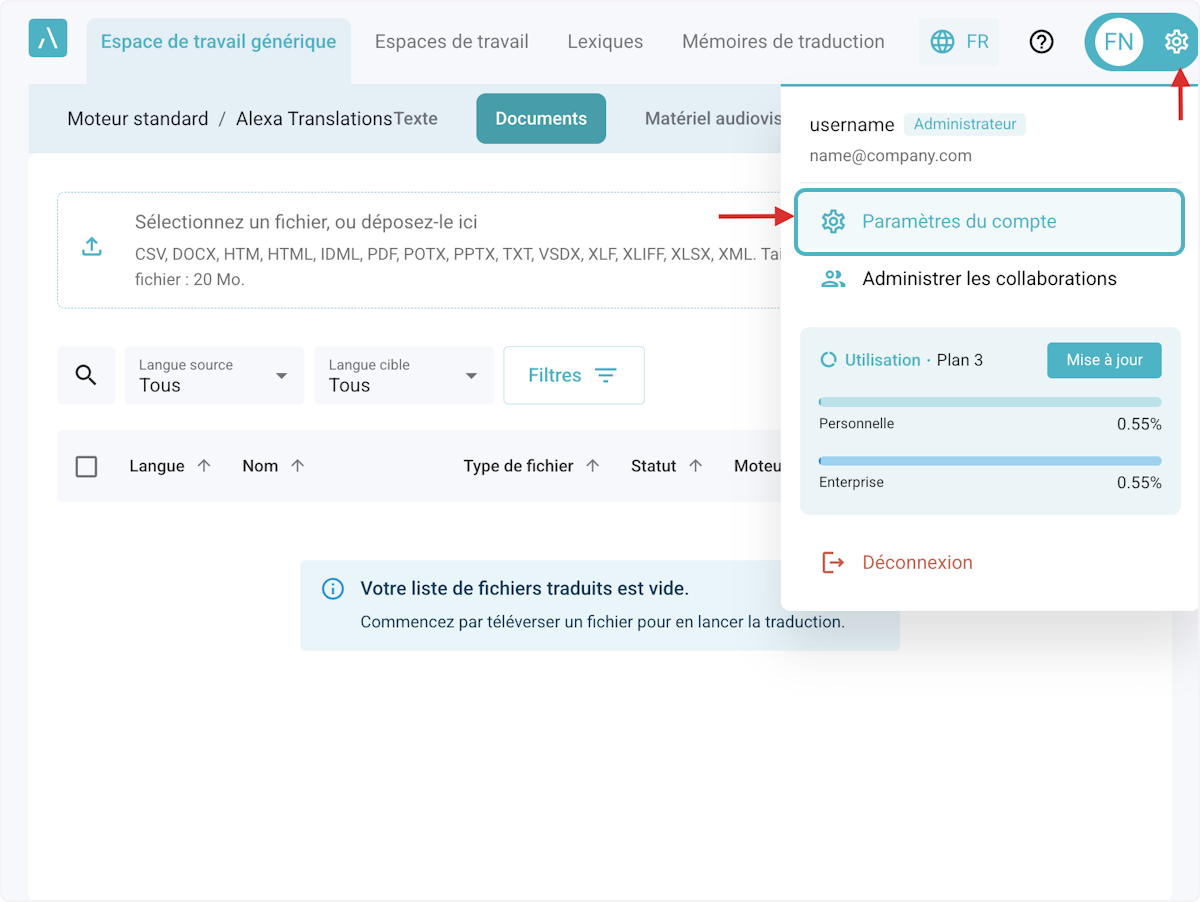This screenshot has height=902, width=1200.
Task: Click Déconnexion to log out
Action: (x=917, y=563)
